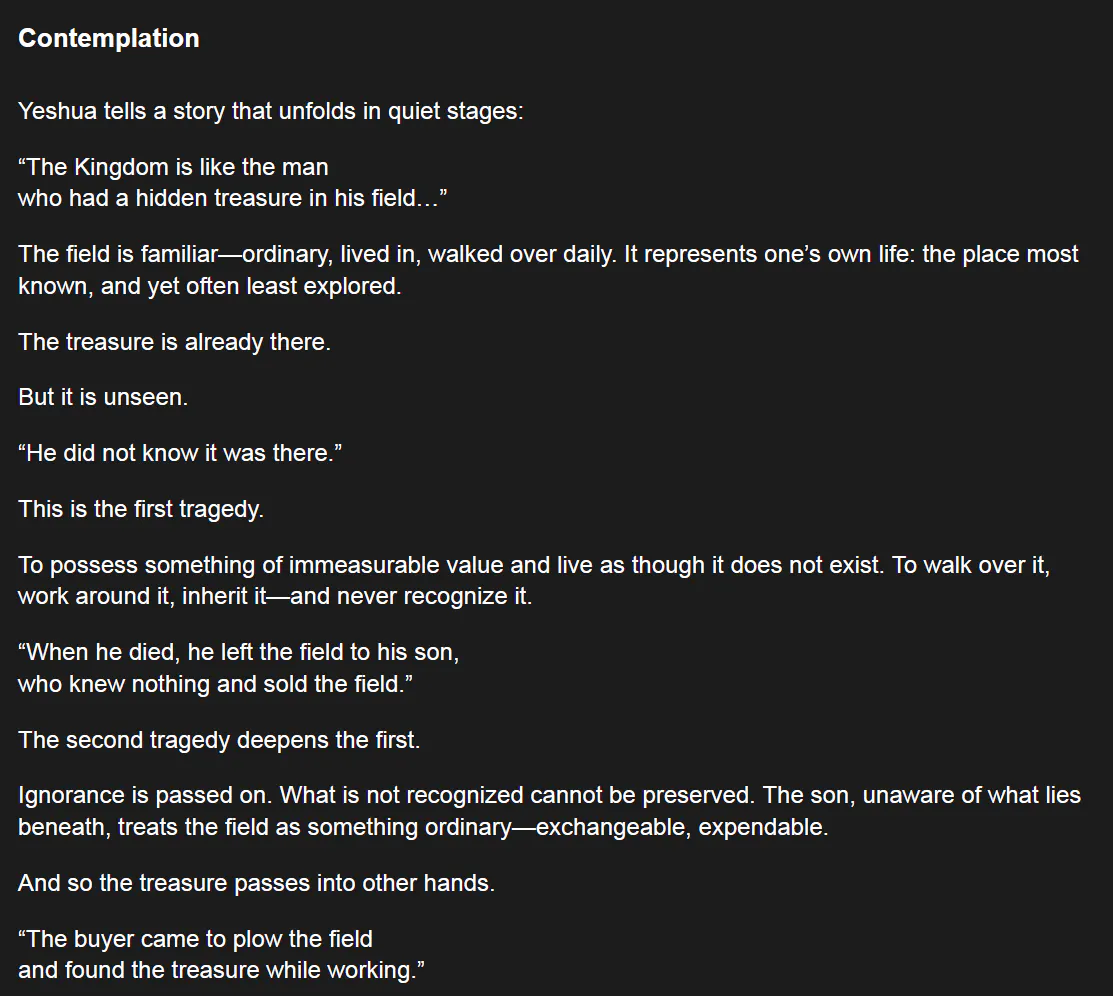This screenshot has height=996, width=1113.
Task: Click 'And so the treasure passes into other hands.'
Action: point(256,884)
